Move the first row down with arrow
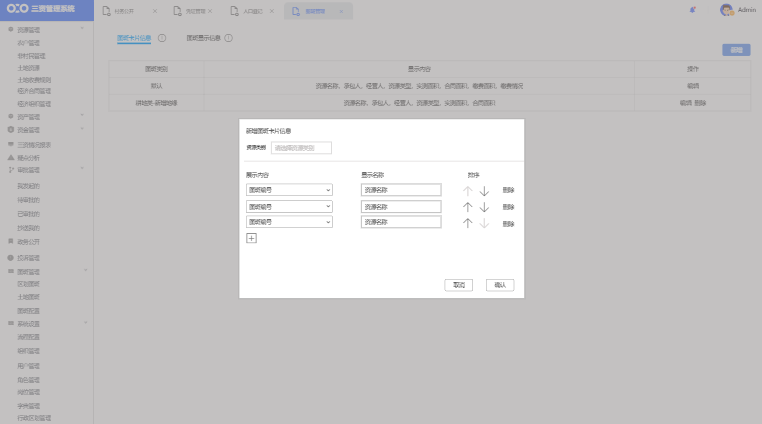 (x=484, y=190)
